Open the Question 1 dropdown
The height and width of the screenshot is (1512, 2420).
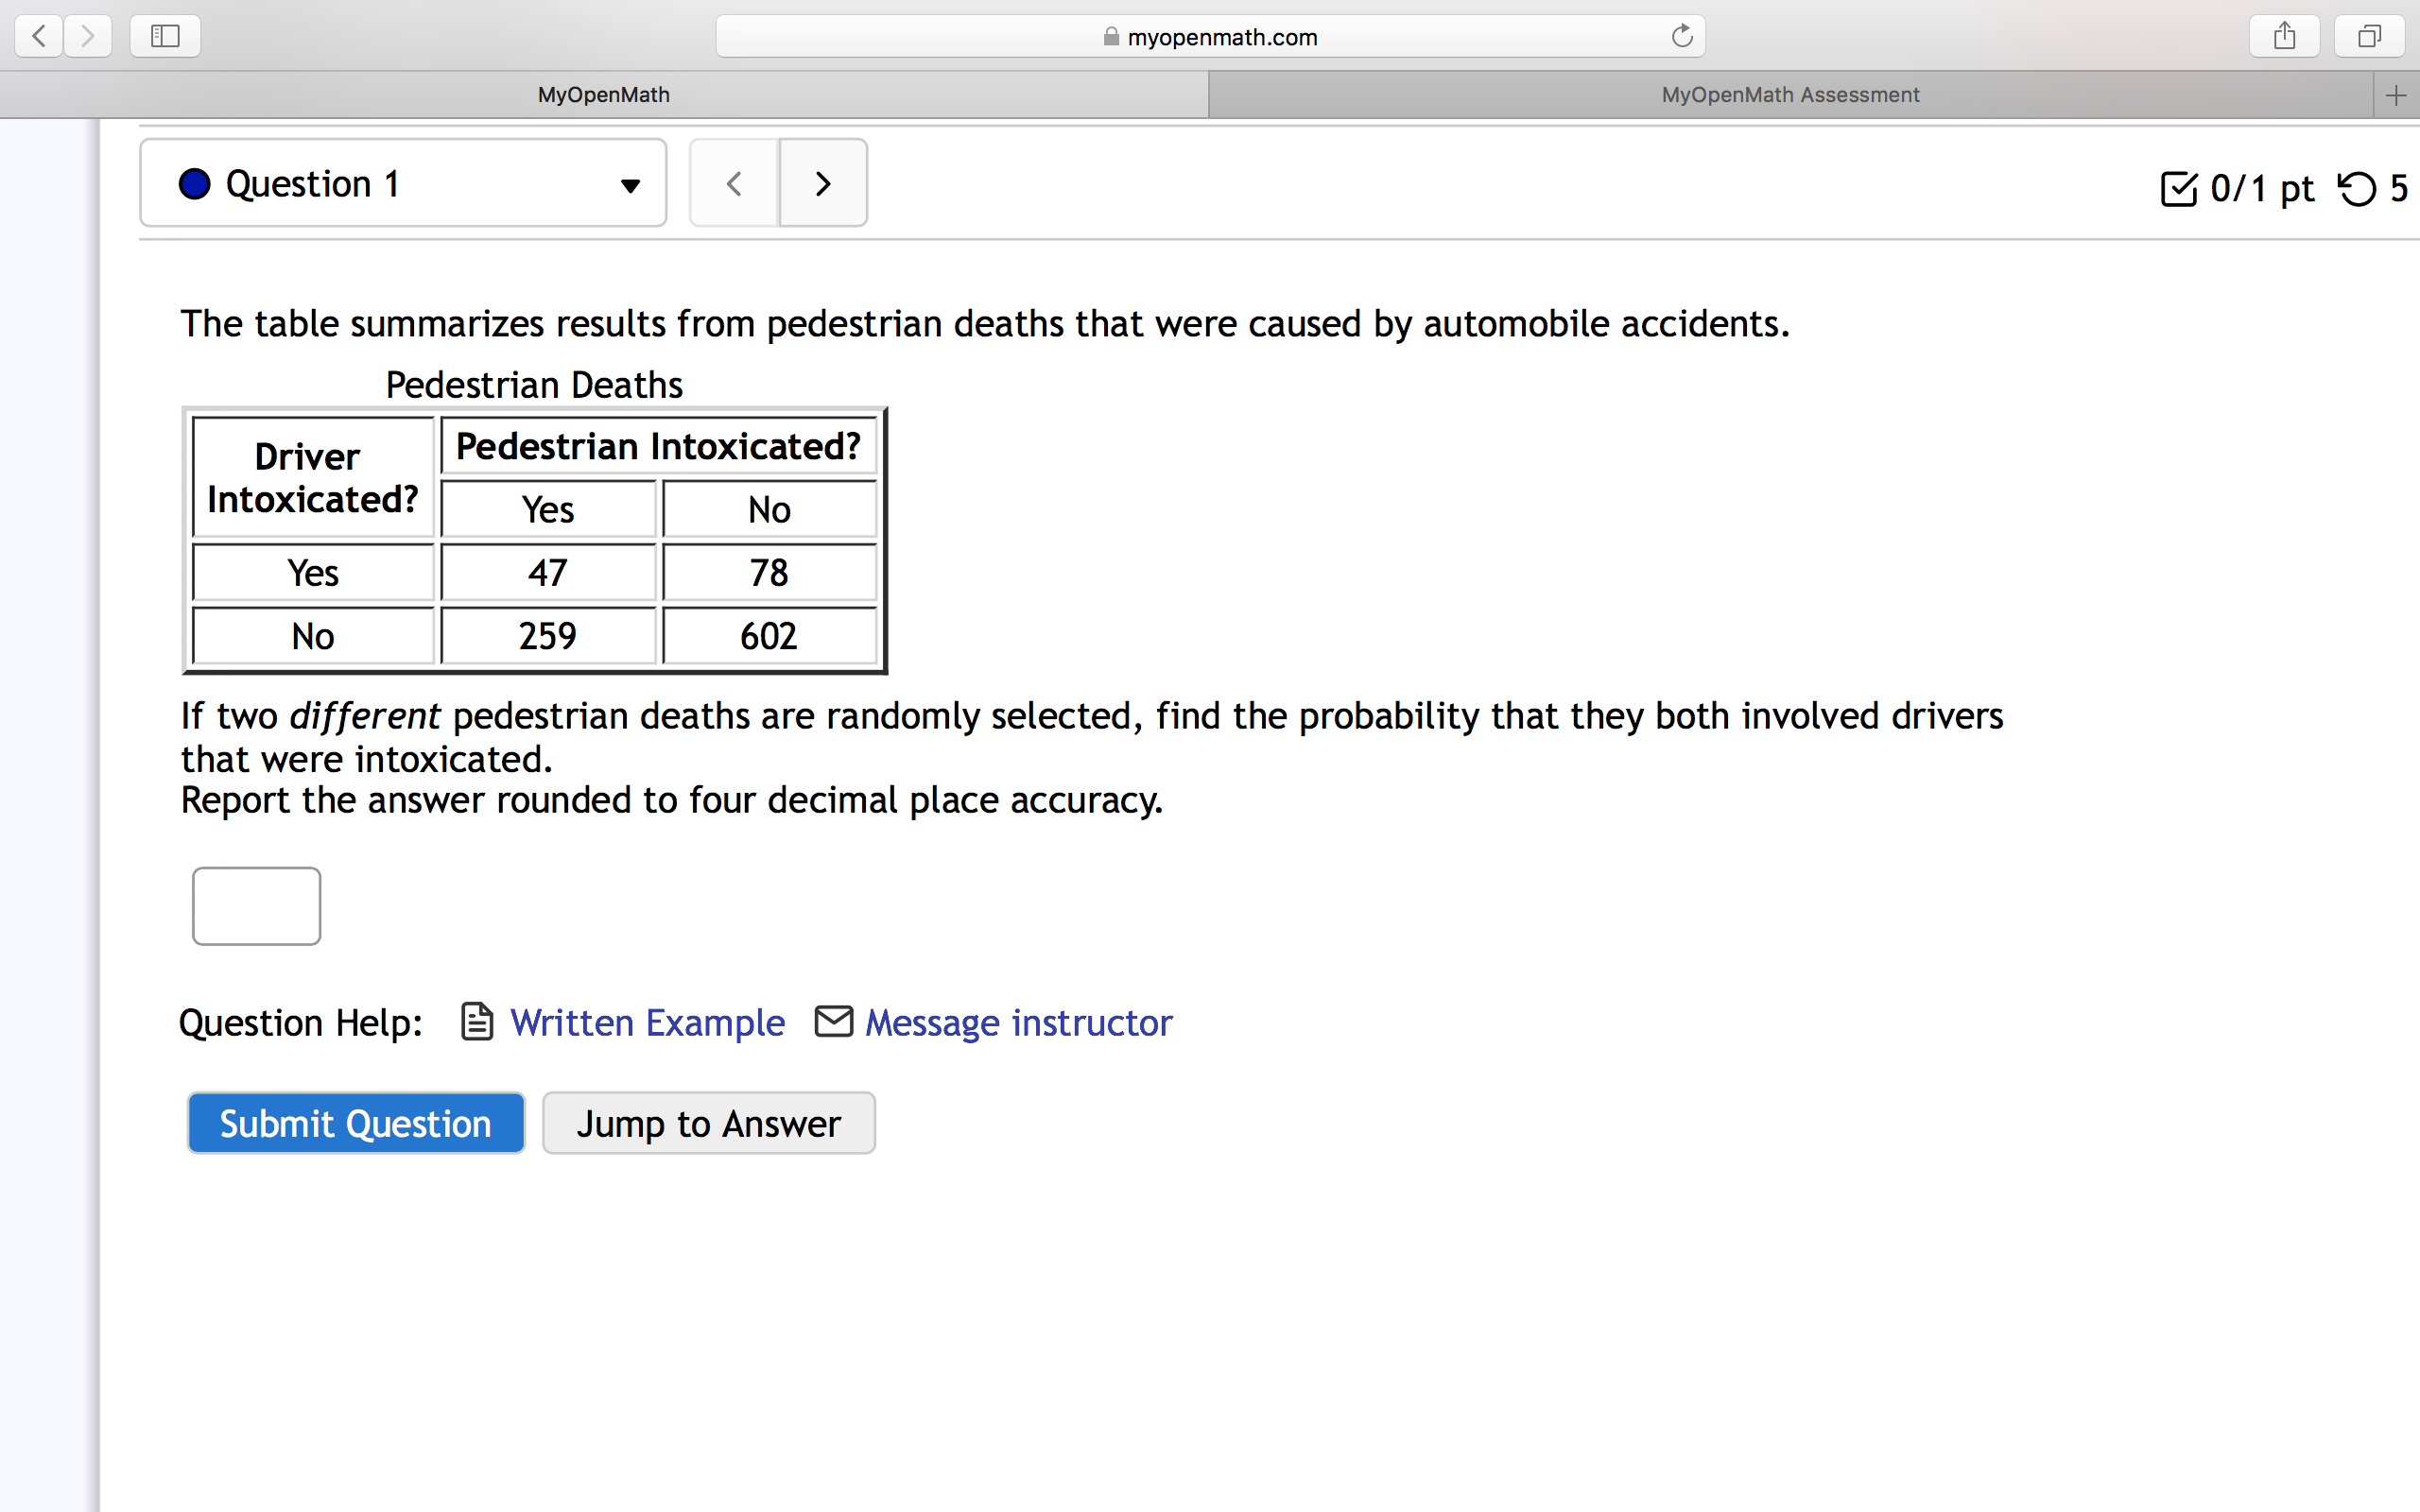pyautogui.click(x=630, y=184)
